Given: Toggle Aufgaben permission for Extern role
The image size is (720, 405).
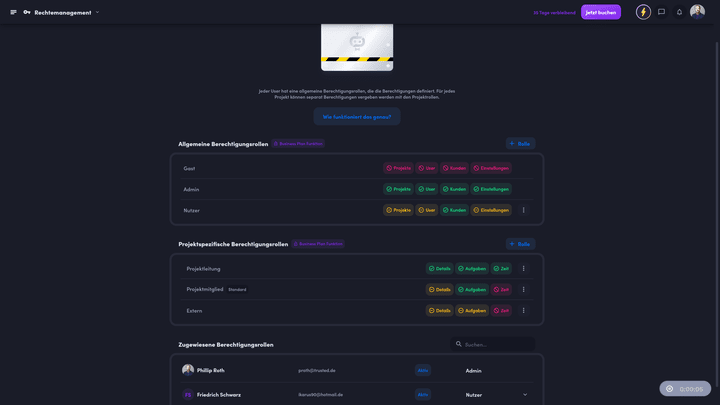Looking at the screenshot, I should (472, 310).
